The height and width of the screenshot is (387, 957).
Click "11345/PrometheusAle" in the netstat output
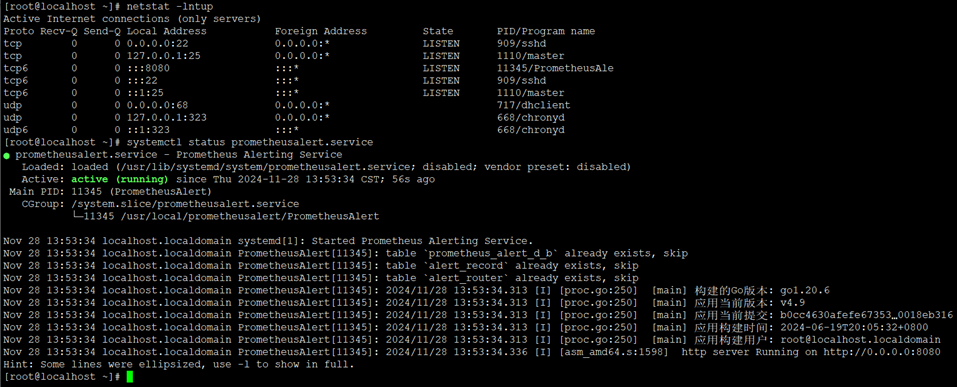tap(555, 68)
